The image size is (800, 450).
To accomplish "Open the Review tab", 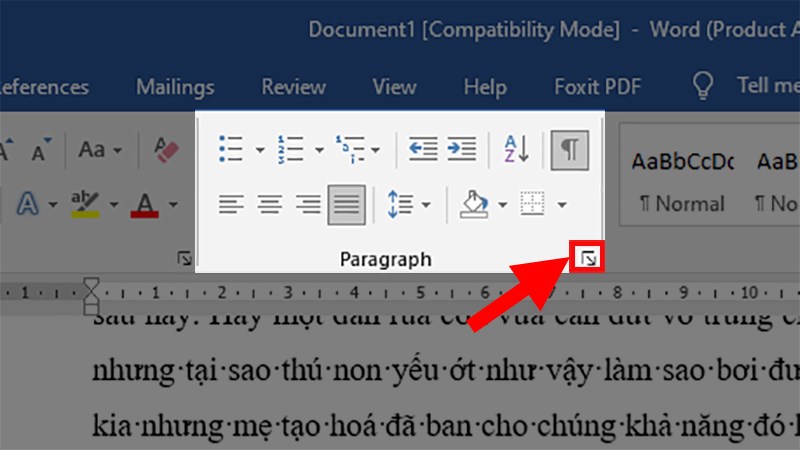I will 293,87.
